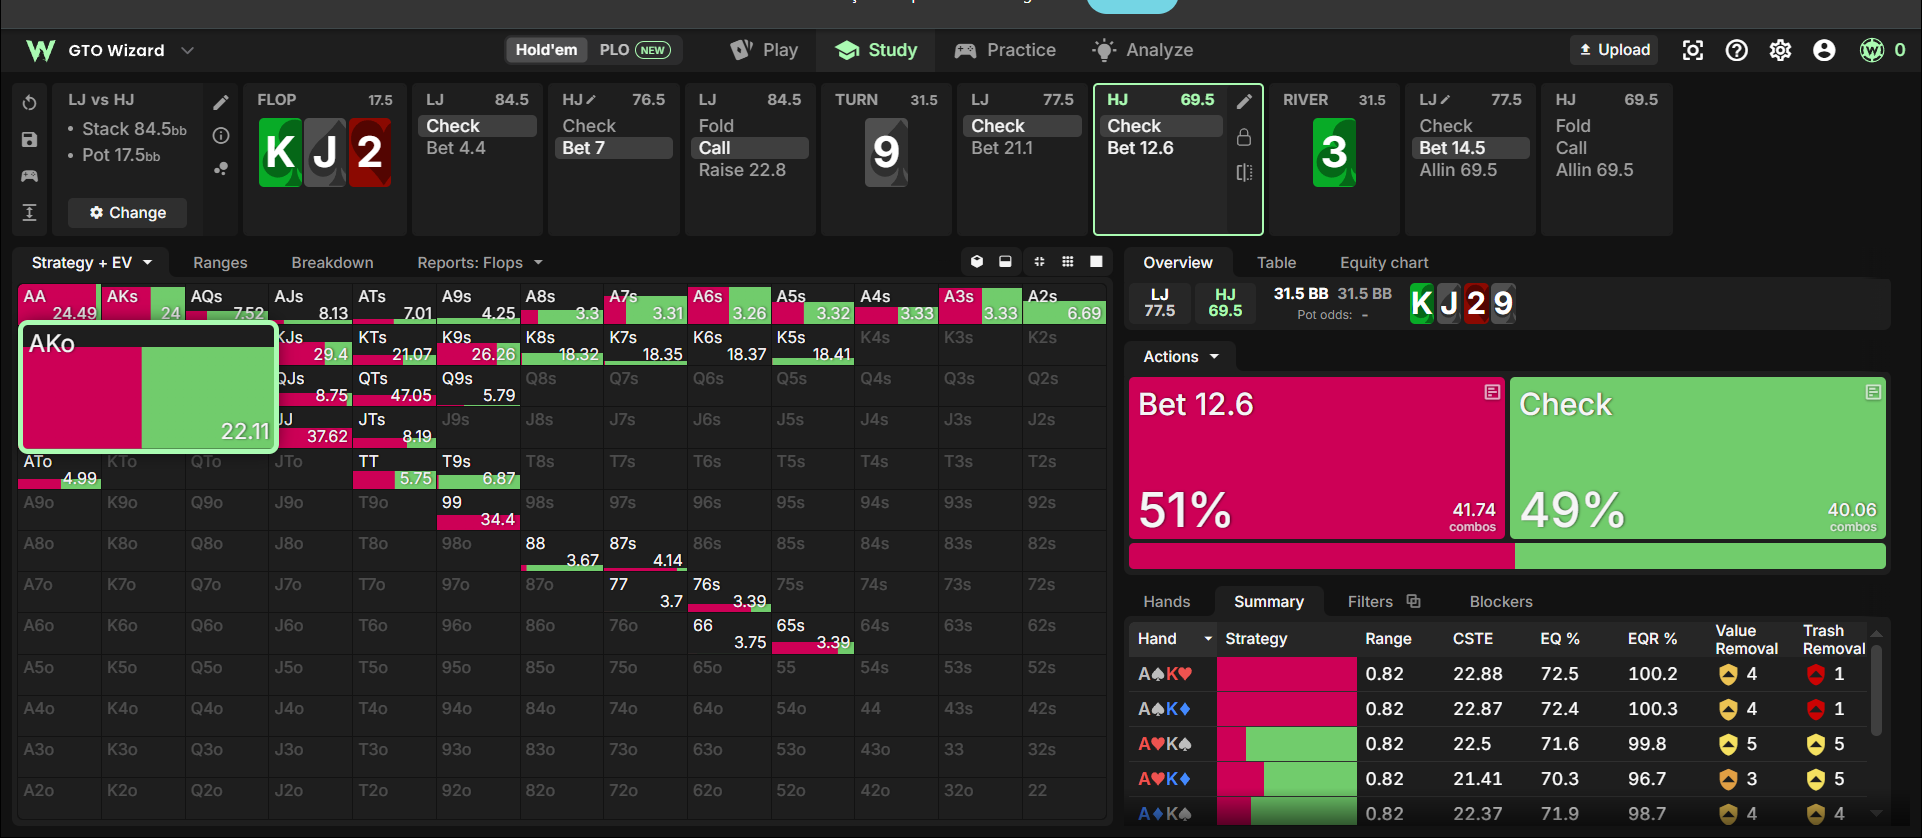
Task: Click the note icon on Bet 12.6 panel
Action: pyautogui.click(x=1492, y=392)
